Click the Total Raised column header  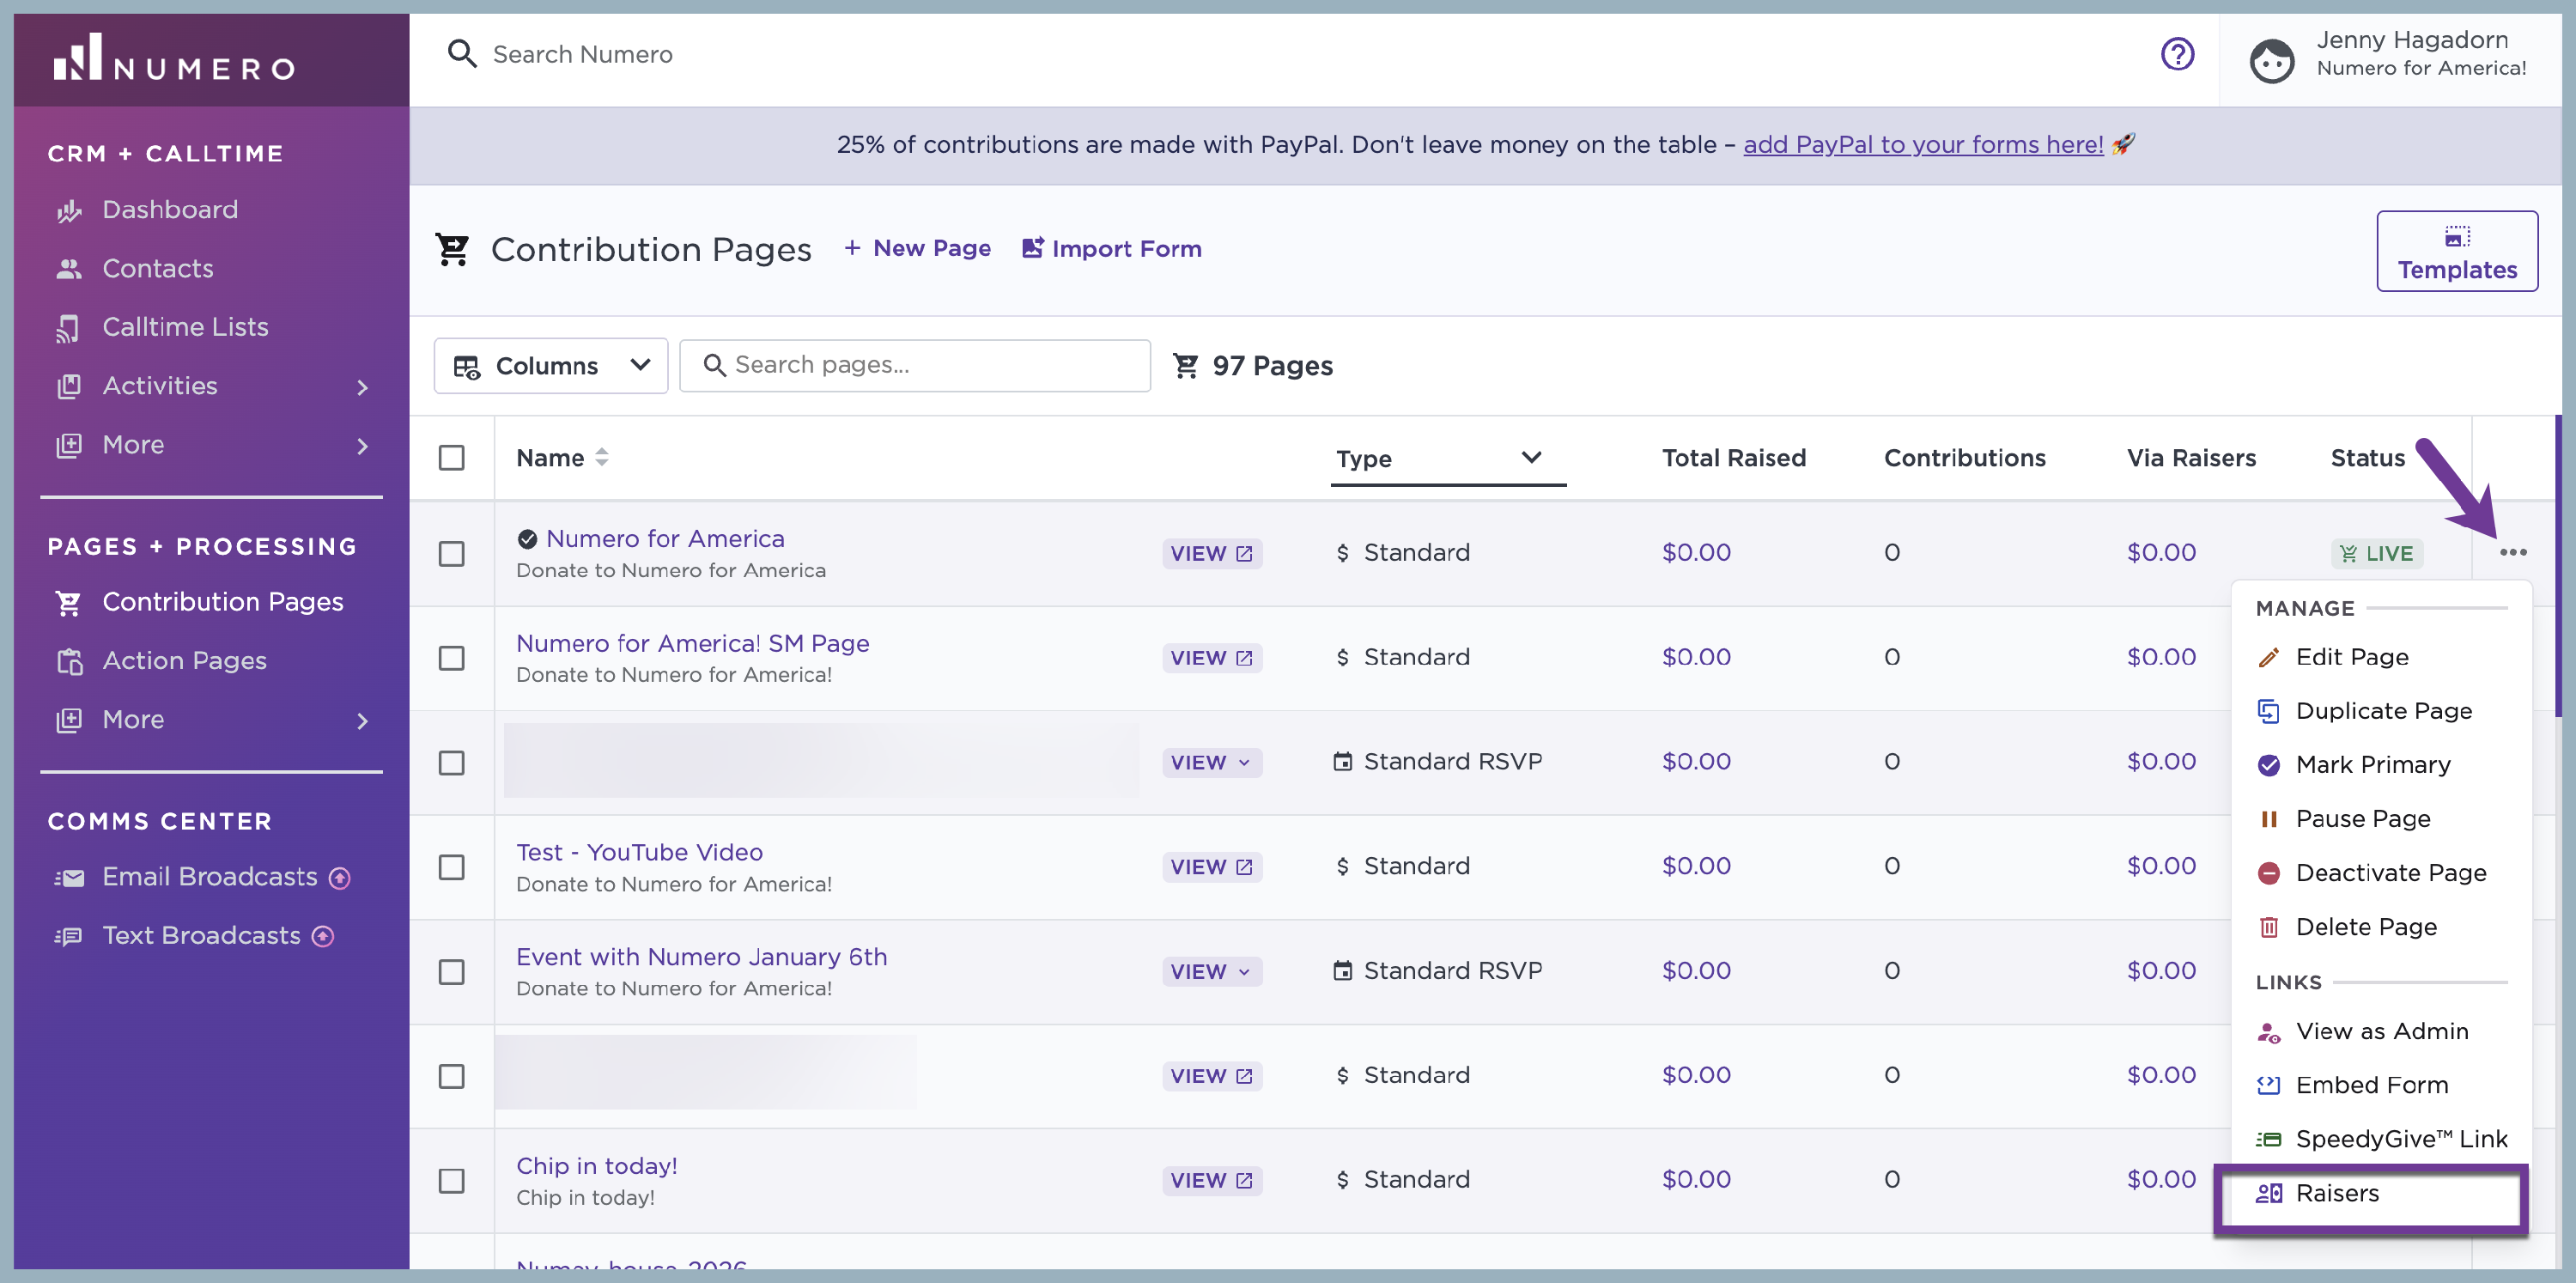point(1733,458)
